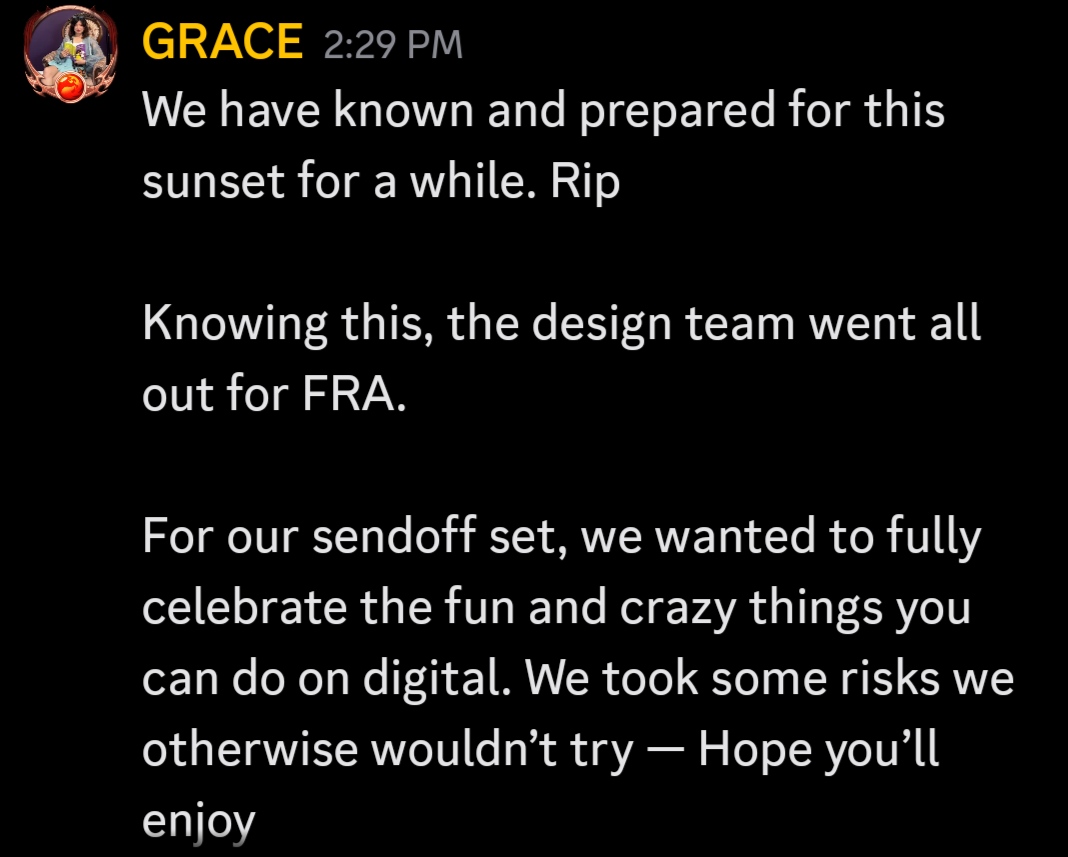Open the GRACE username profile popout
Screen dimensions: 1068x857
[x=222, y=42]
